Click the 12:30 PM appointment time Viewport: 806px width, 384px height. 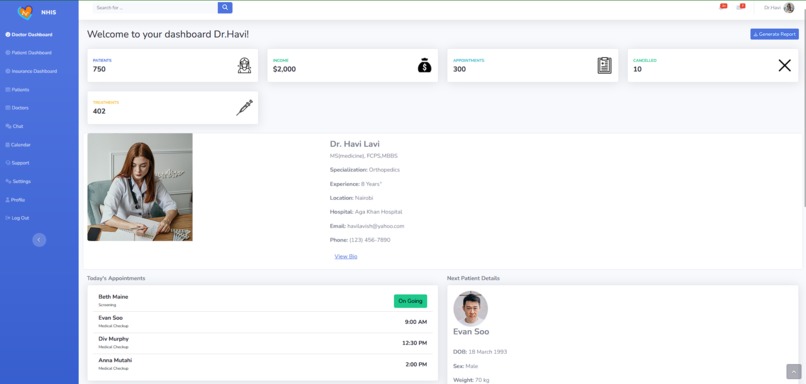(x=414, y=343)
